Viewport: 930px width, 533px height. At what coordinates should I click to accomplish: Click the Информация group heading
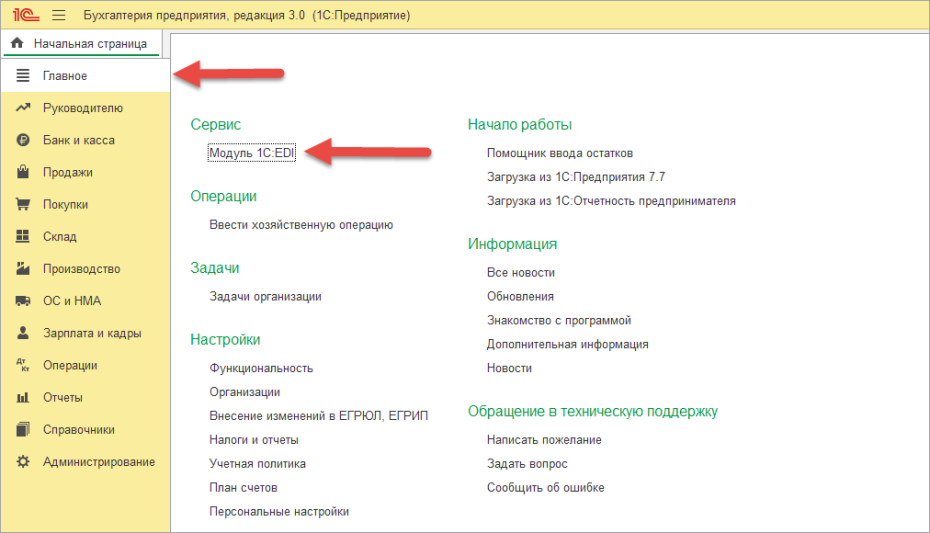pyautogui.click(x=512, y=244)
